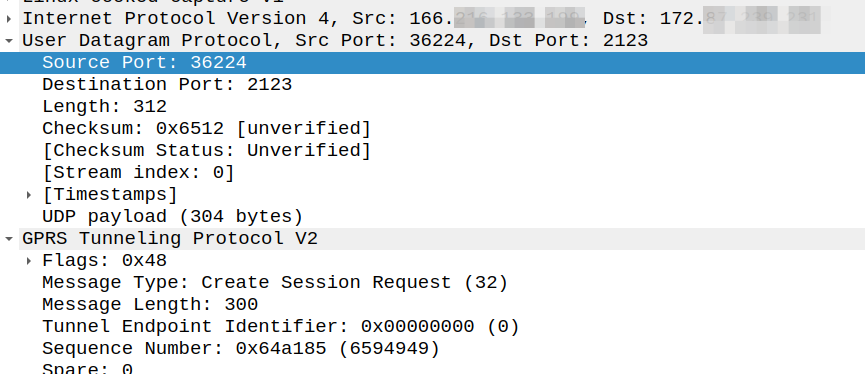Select the Internet Protocol Version 4 header row

point(432,19)
